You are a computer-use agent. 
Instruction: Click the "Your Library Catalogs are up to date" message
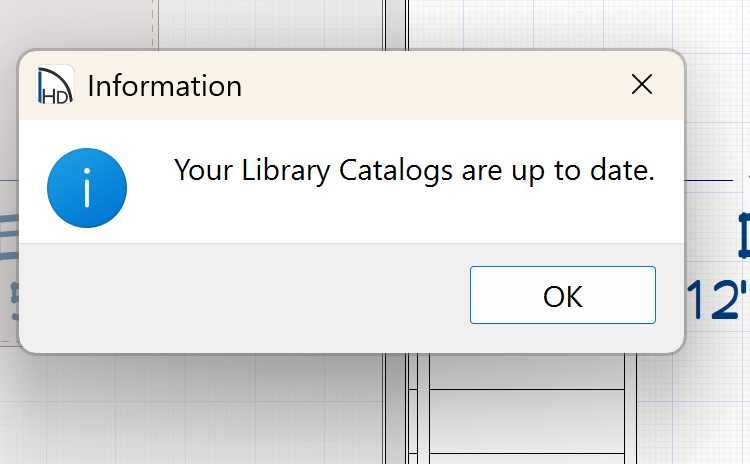(414, 171)
